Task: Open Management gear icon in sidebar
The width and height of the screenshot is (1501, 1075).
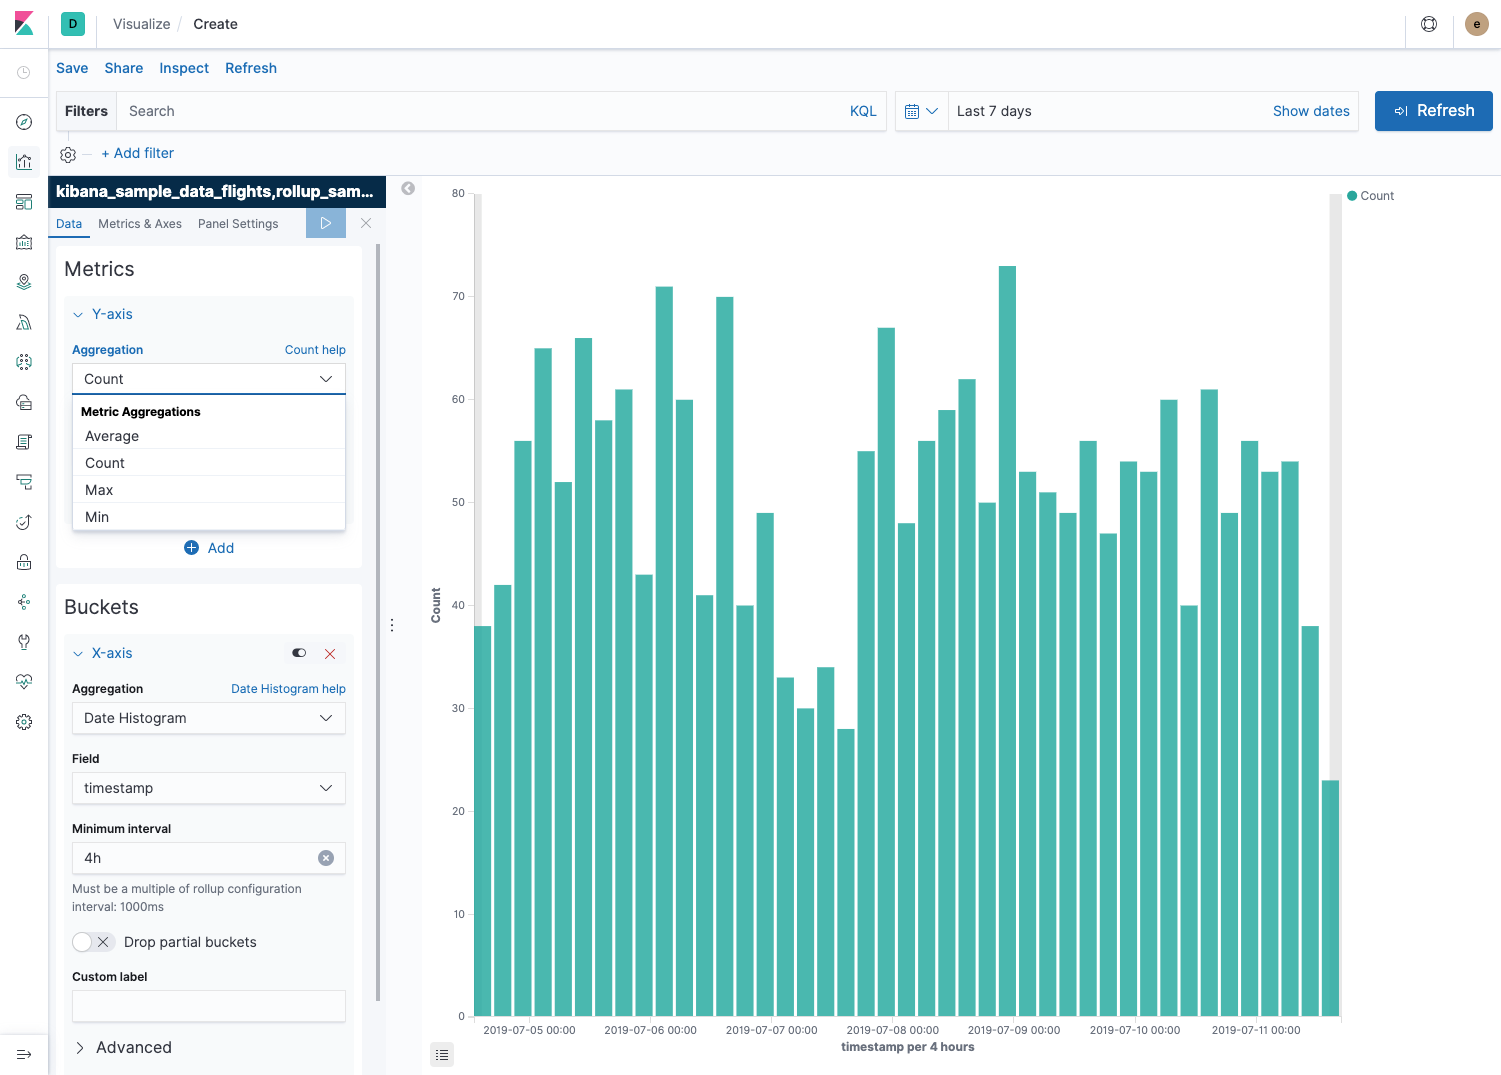Action: pyautogui.click(x=24, y=722)
